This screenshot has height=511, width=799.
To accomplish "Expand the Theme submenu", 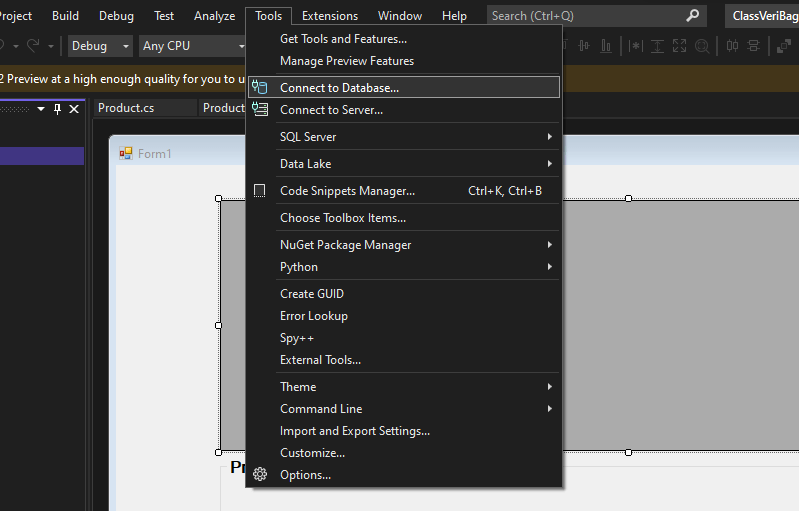I will point(549,387).
